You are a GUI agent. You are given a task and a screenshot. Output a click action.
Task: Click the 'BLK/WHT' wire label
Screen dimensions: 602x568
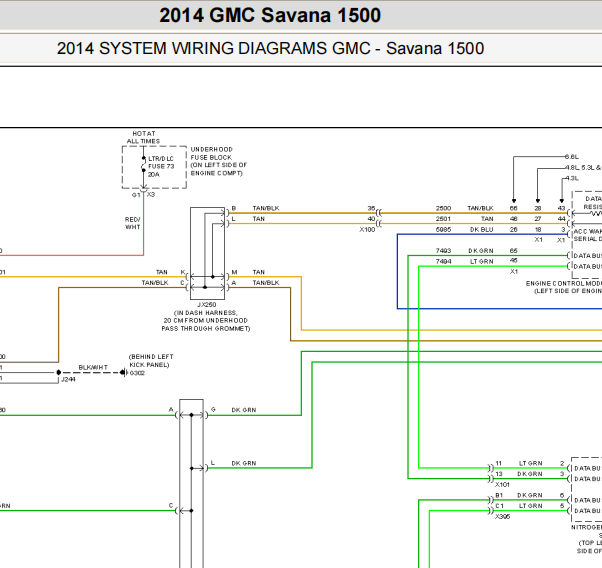tap(93, 368)
